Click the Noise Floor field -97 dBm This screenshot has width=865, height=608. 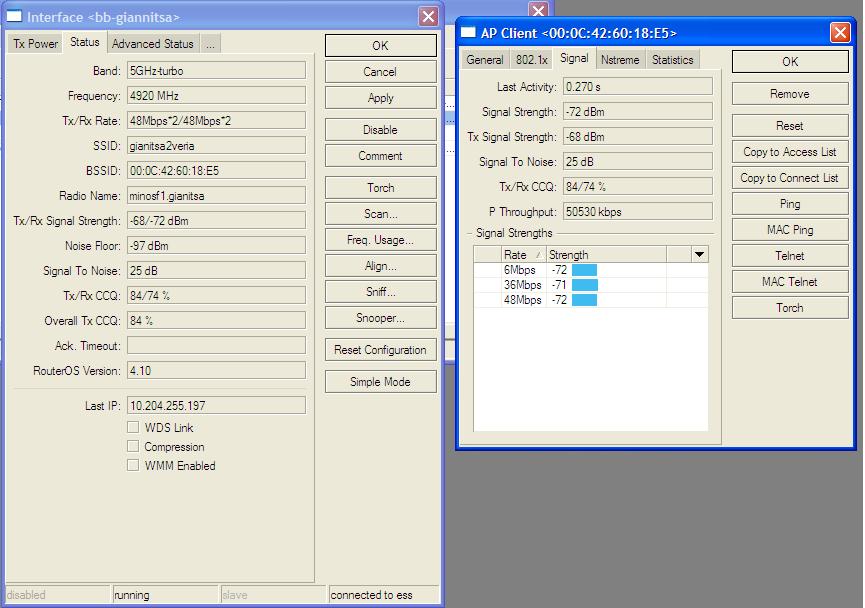click(216, 246)
